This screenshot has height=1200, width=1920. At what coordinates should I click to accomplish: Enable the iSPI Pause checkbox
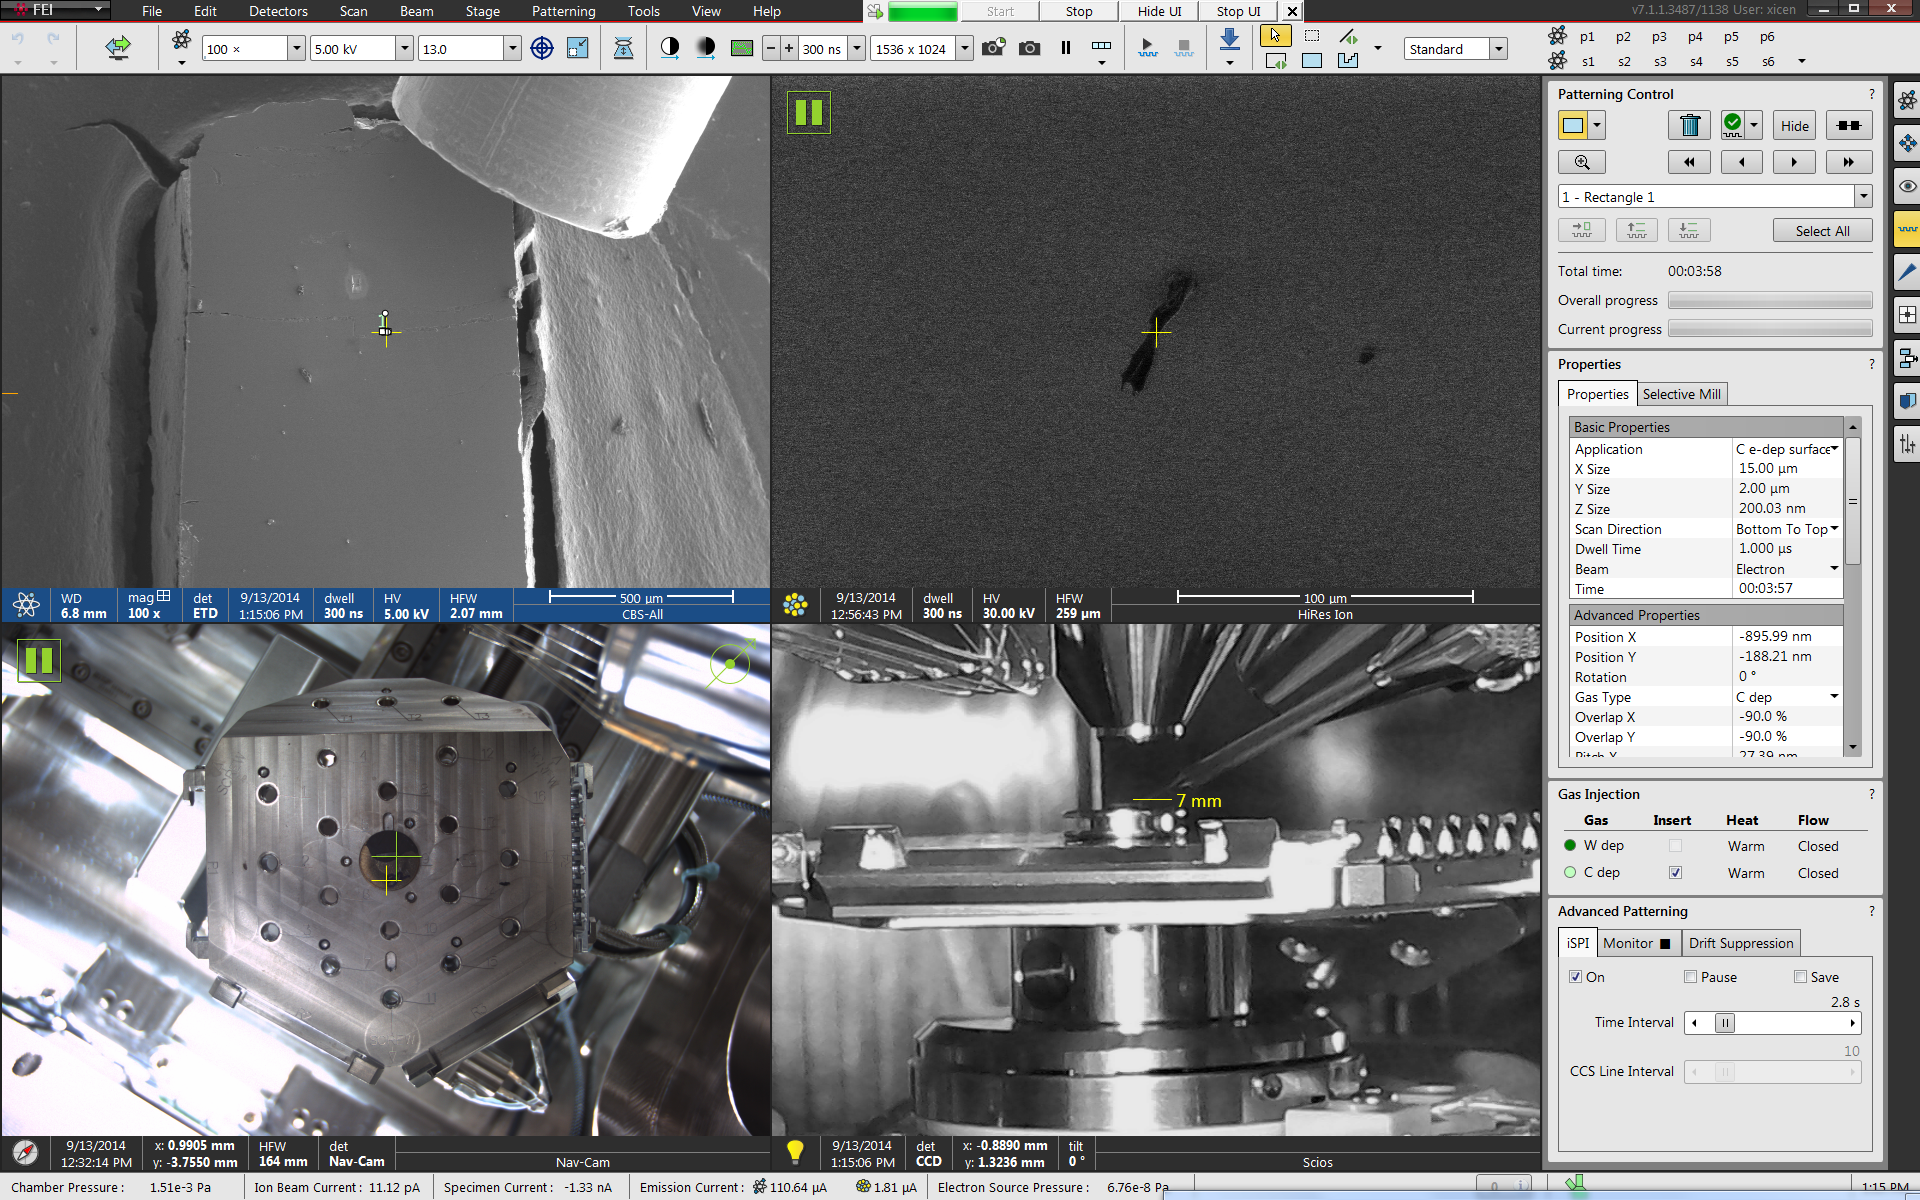(1690, 977)
